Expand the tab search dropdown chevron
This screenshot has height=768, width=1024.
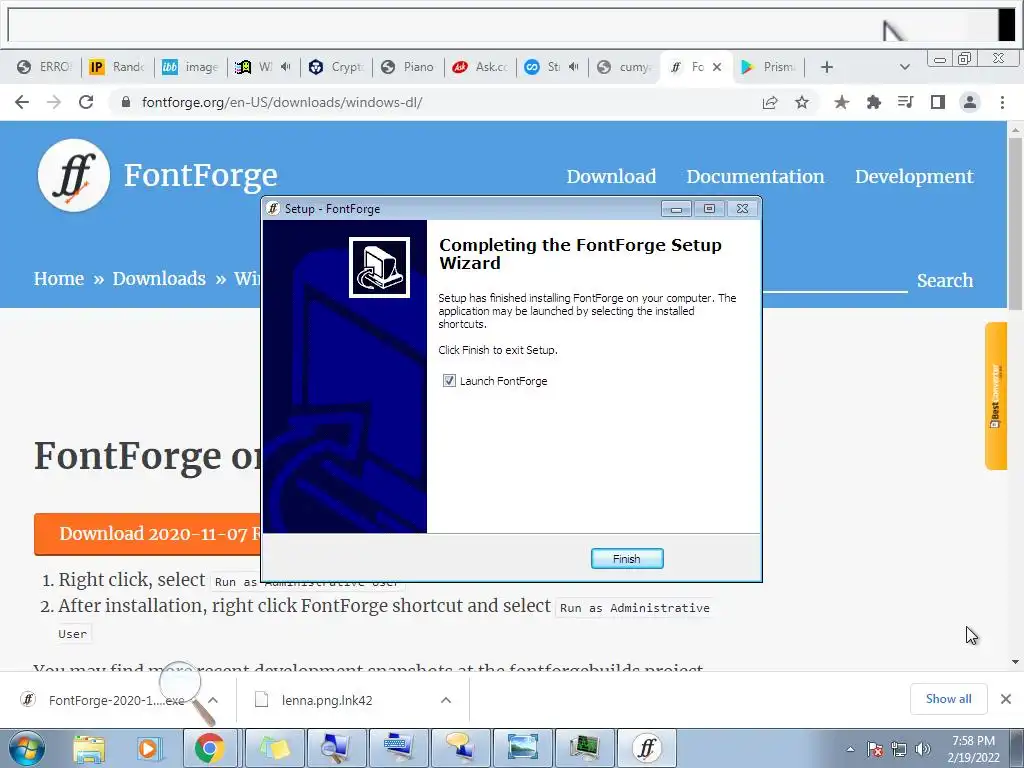click(x=904, y=67)
